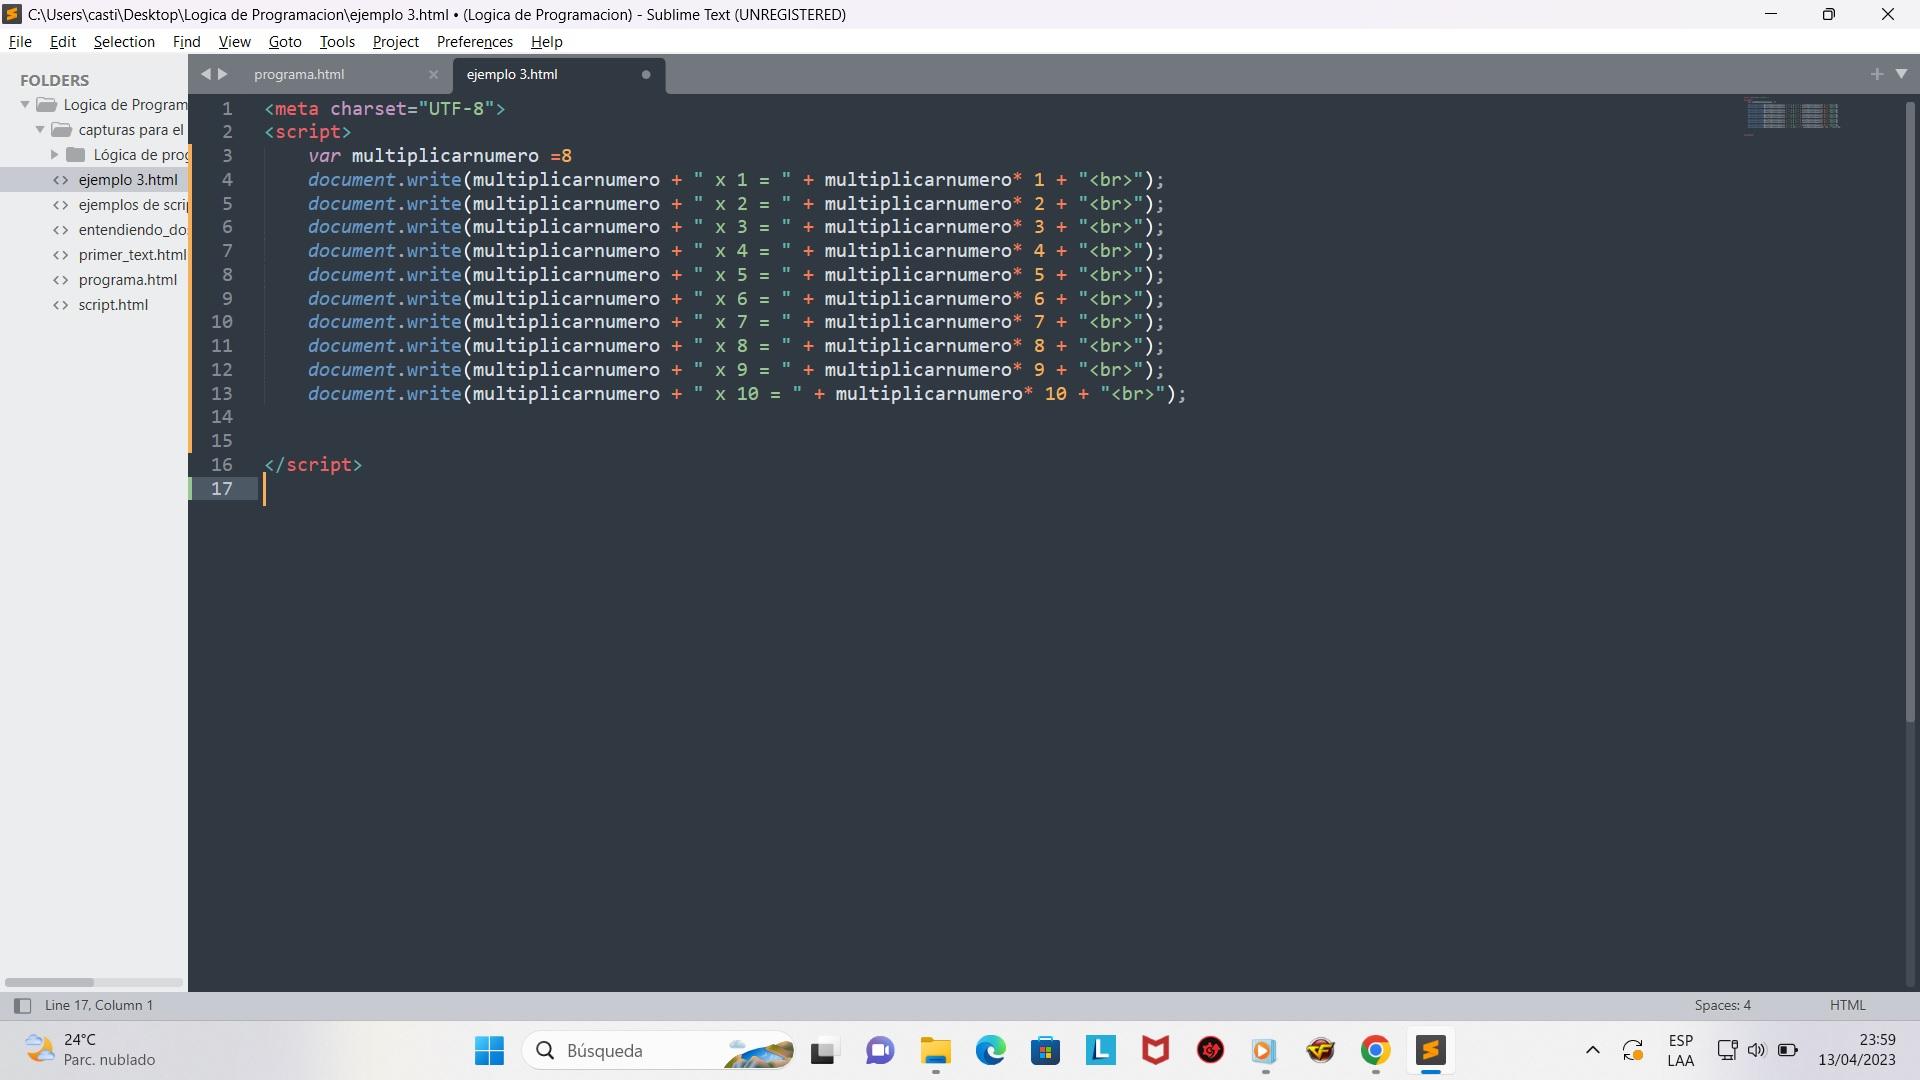This screenshot has height=1080, width=1920.
Task: Open Microsoft Store from taskbar
Action: [x=1046, y=1051]
